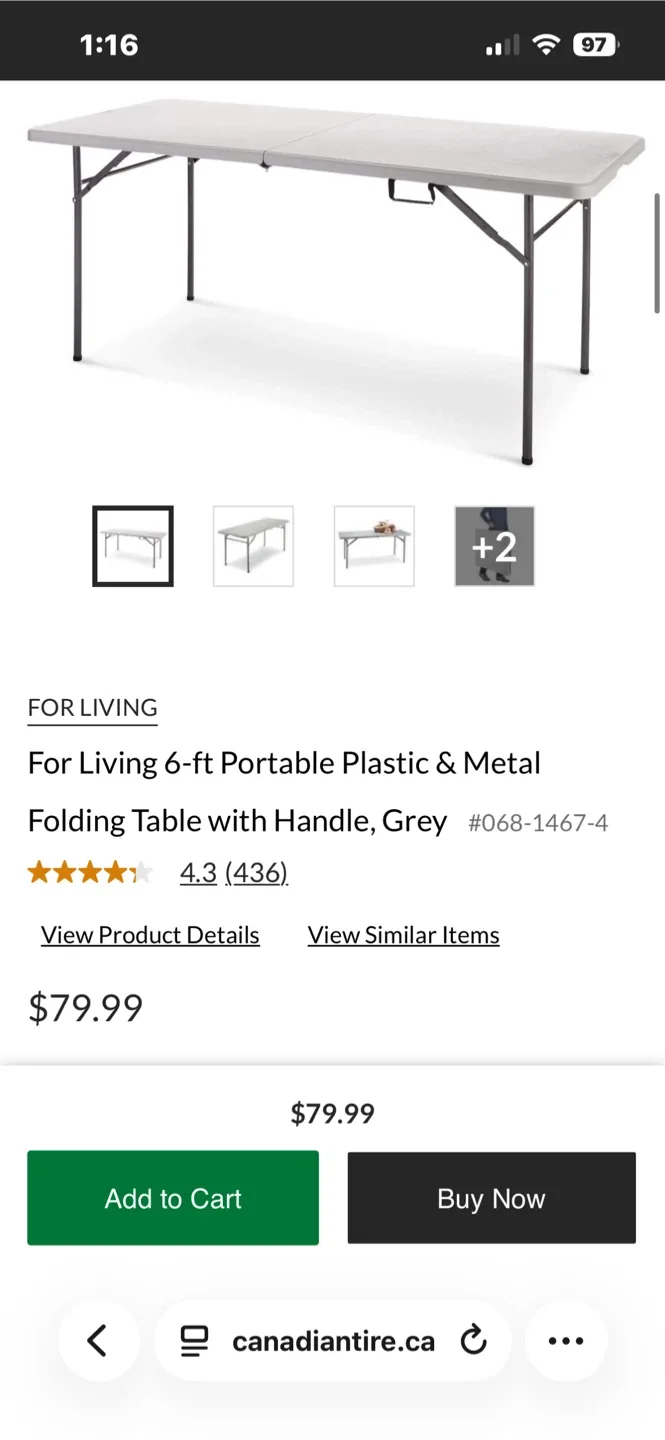Open the FOR LIVING brand link
This screenshot has height=1440, width=665.
point(91,707)
